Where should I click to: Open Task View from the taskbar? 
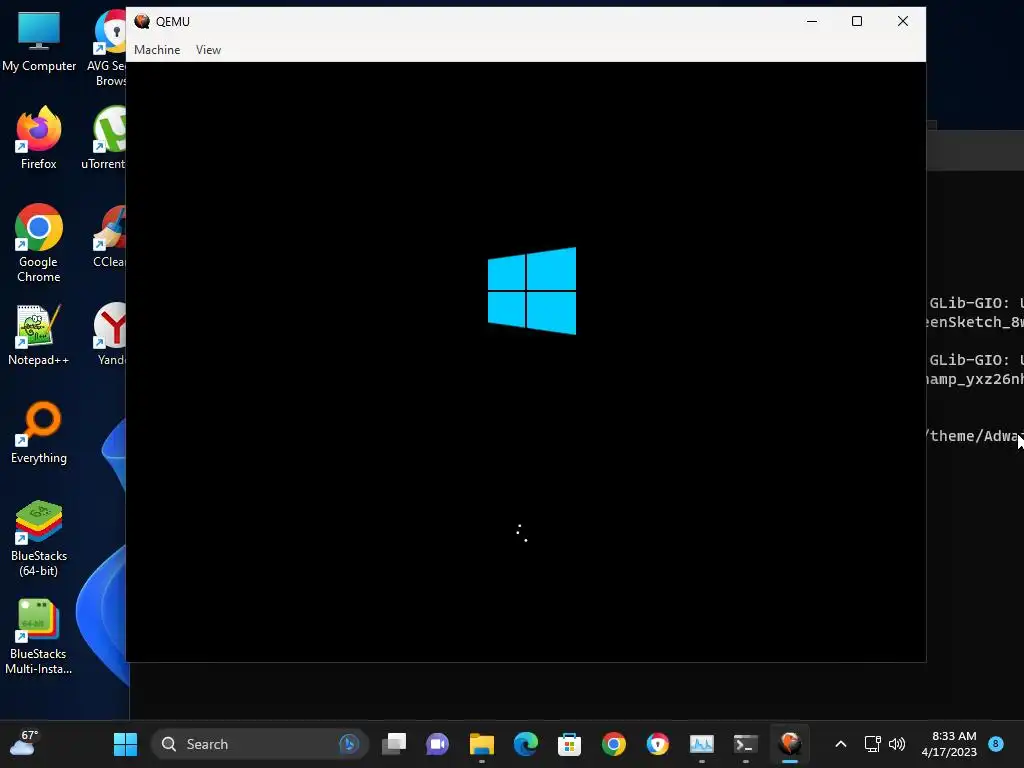tap(394, 744)
